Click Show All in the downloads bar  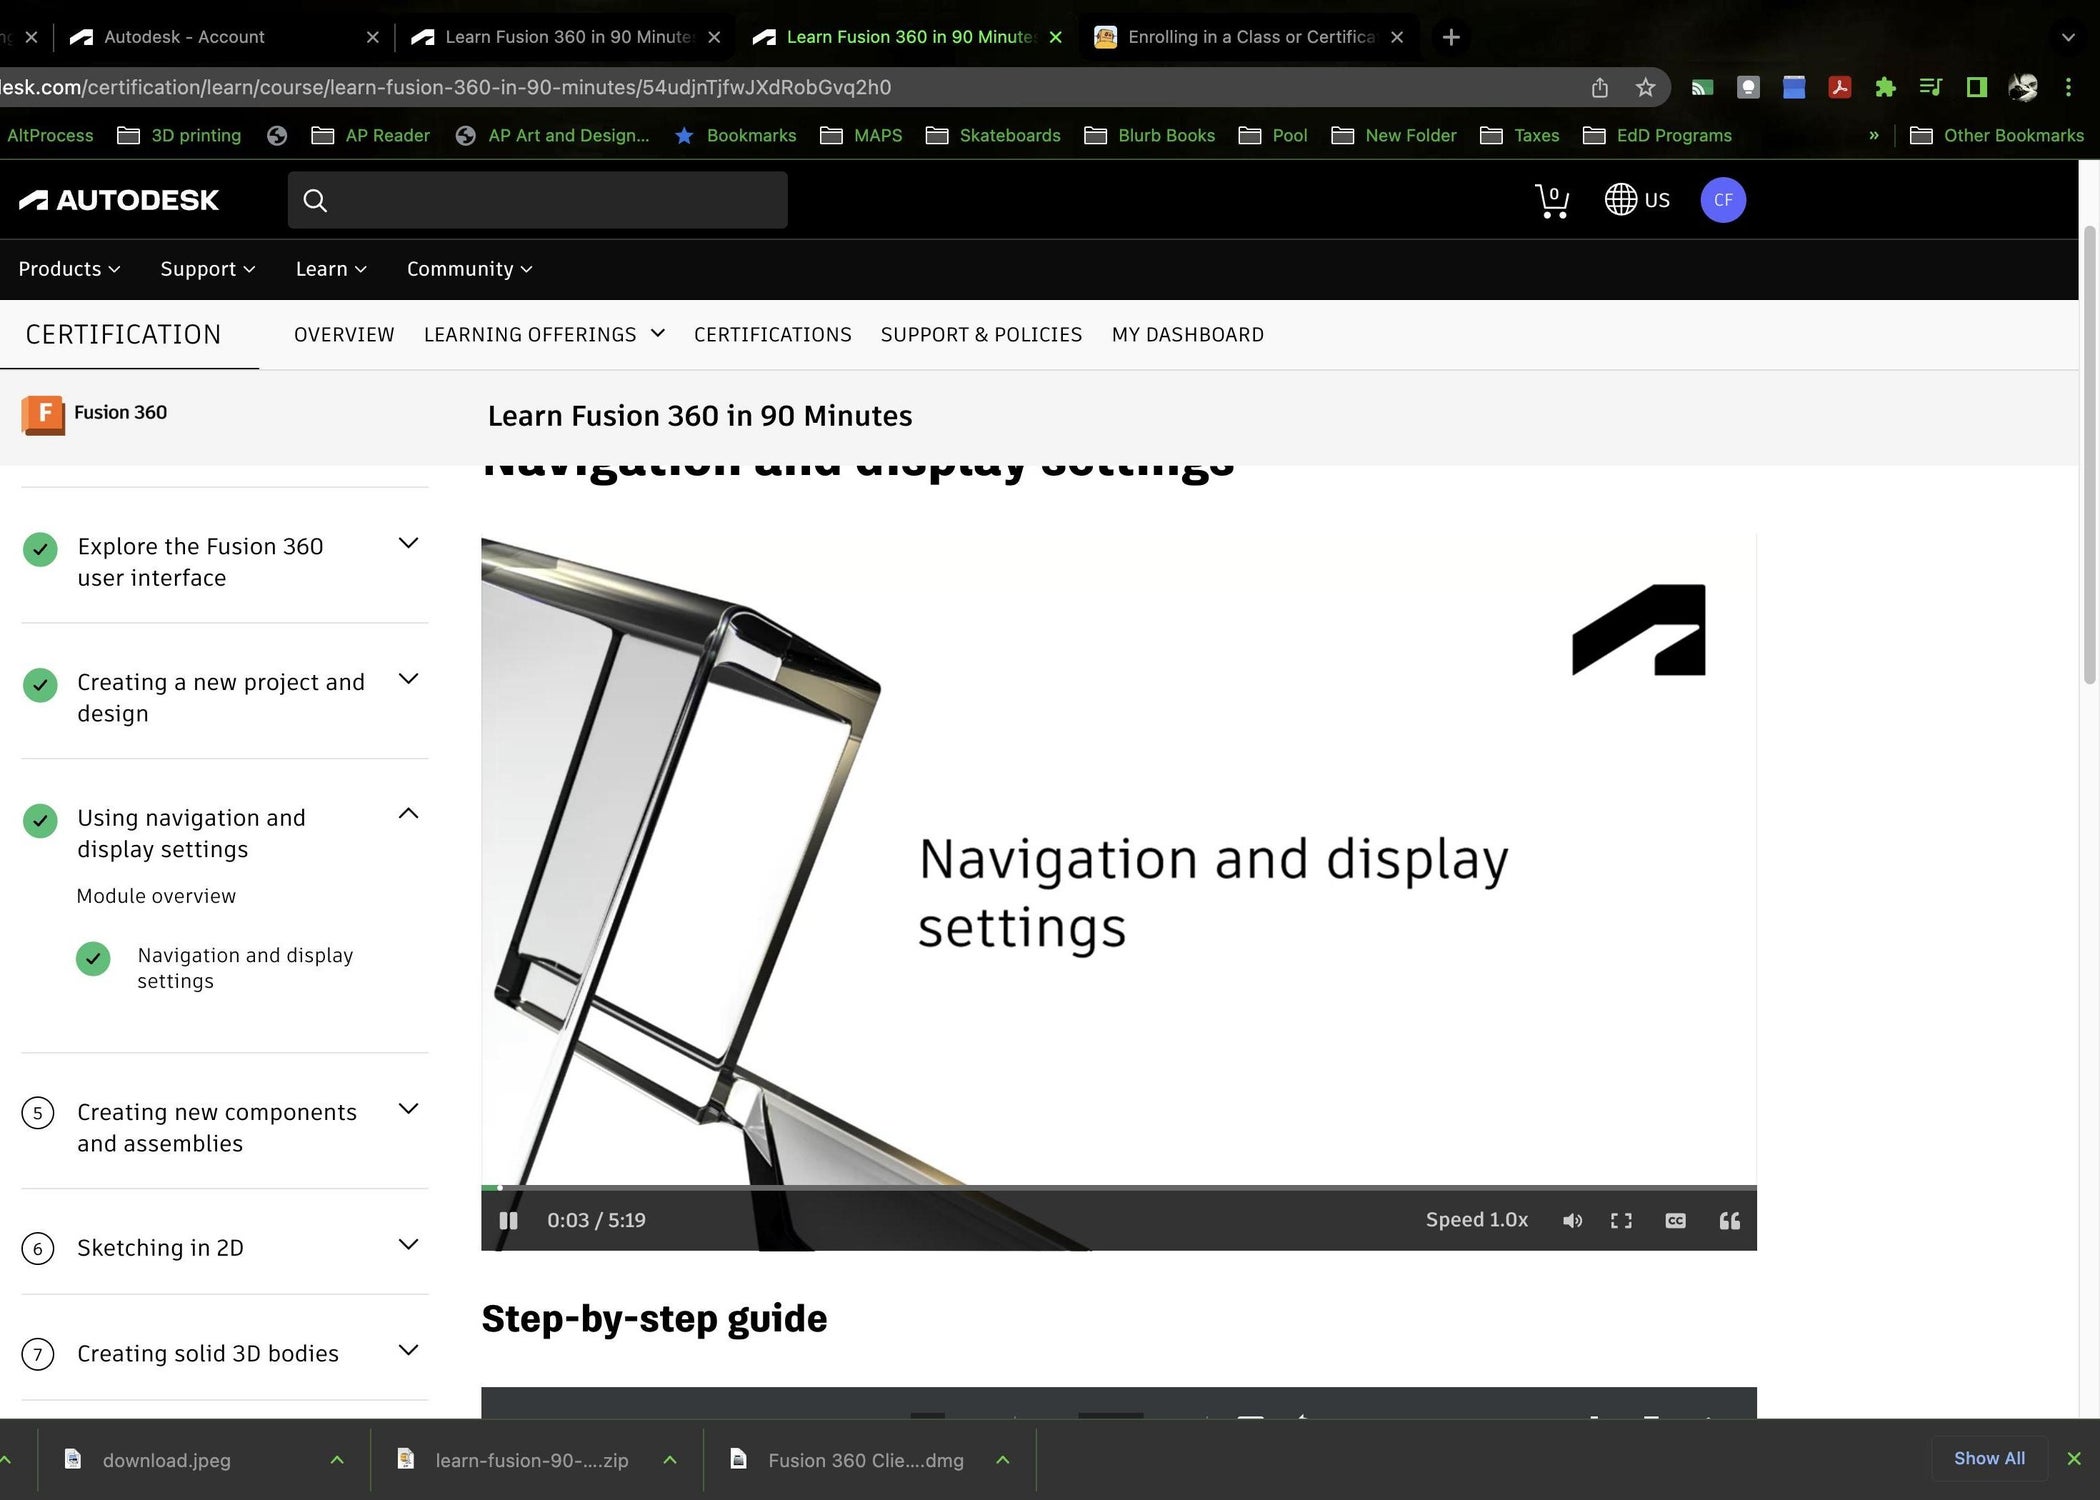(1988, 1458)
